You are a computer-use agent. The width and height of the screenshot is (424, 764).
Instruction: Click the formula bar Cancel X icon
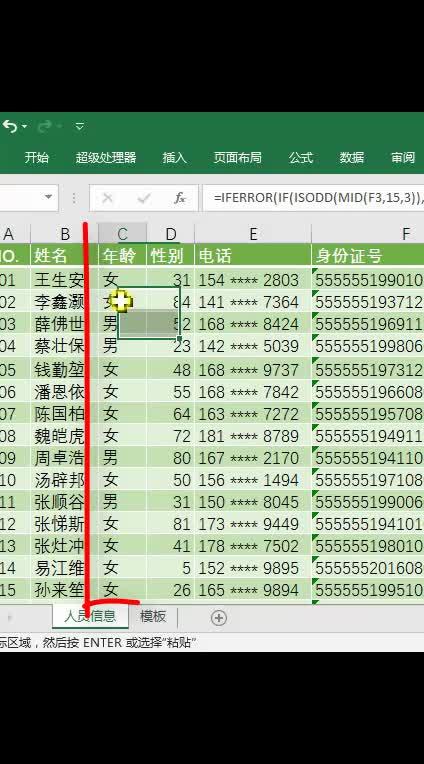pos(107,198)
